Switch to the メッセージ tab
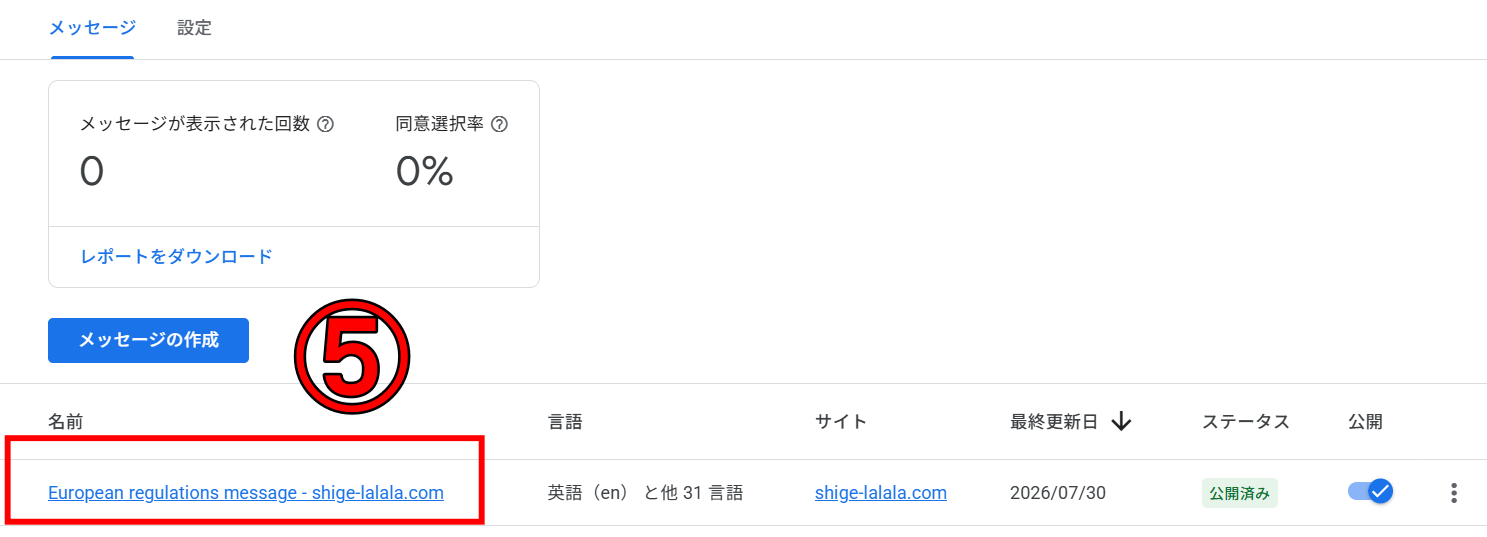 tap(92, 28)
